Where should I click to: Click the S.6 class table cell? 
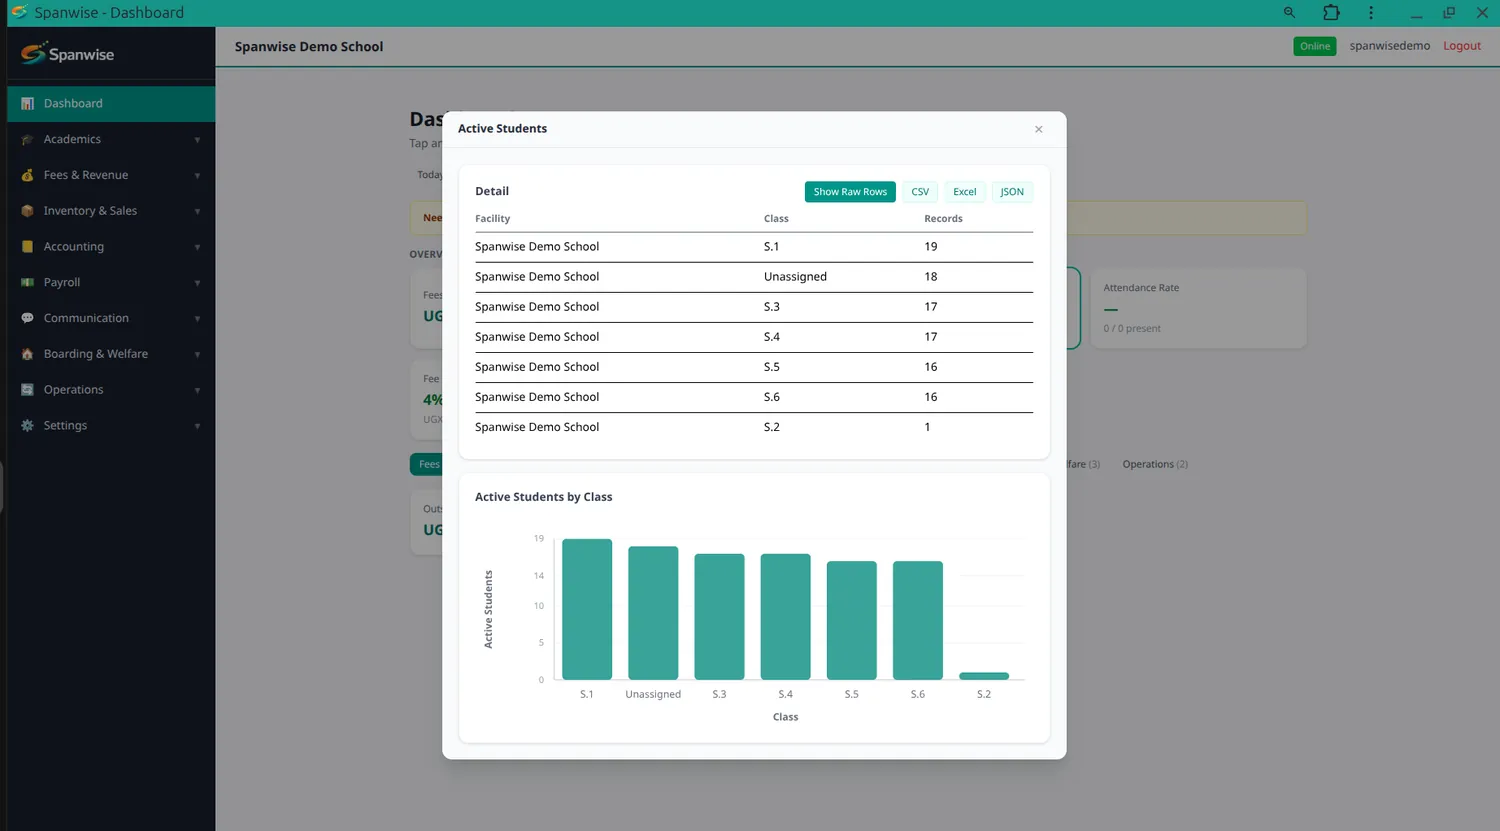tap(772, 397)
